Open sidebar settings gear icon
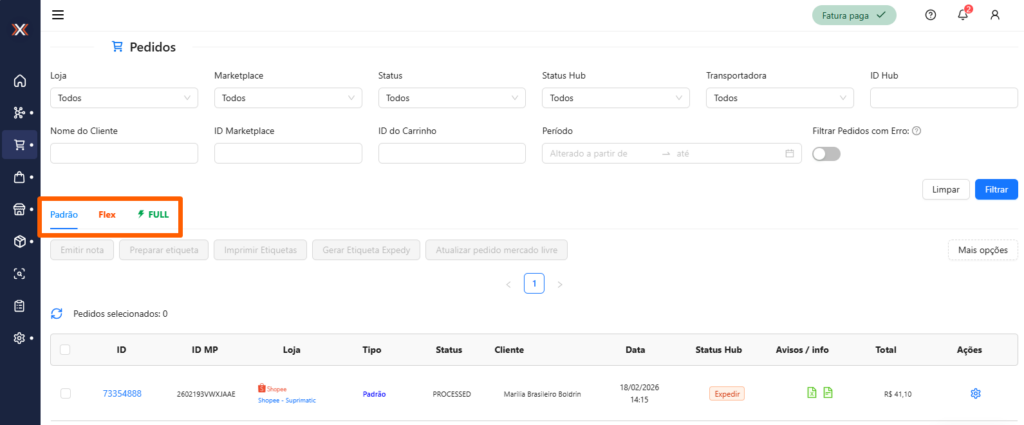The width and height of the screenshot is (1024, 425). tap(19, 338)
